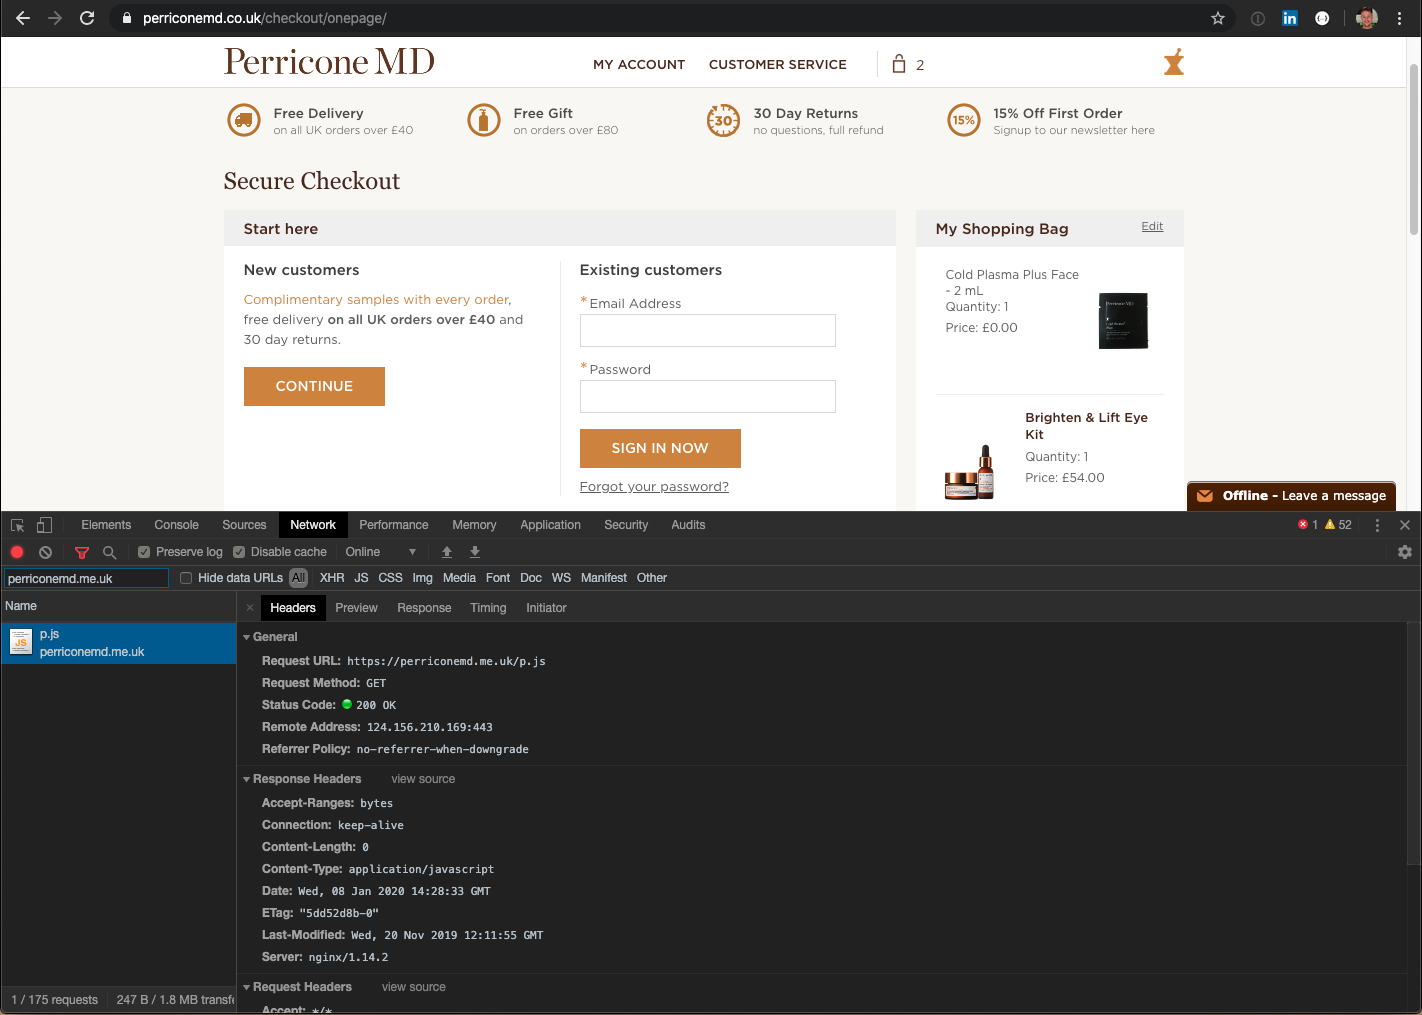Open the LinkedIn browser extension
The image size is (1422, 1015).
tap(1290, 18)
